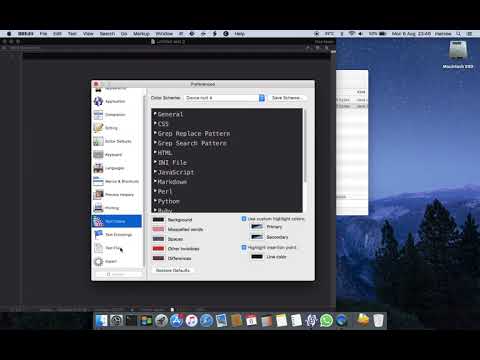The image size is (480, 360).
Task: Pick the Secondary highlight color swatch
Action: click(257, 237)
